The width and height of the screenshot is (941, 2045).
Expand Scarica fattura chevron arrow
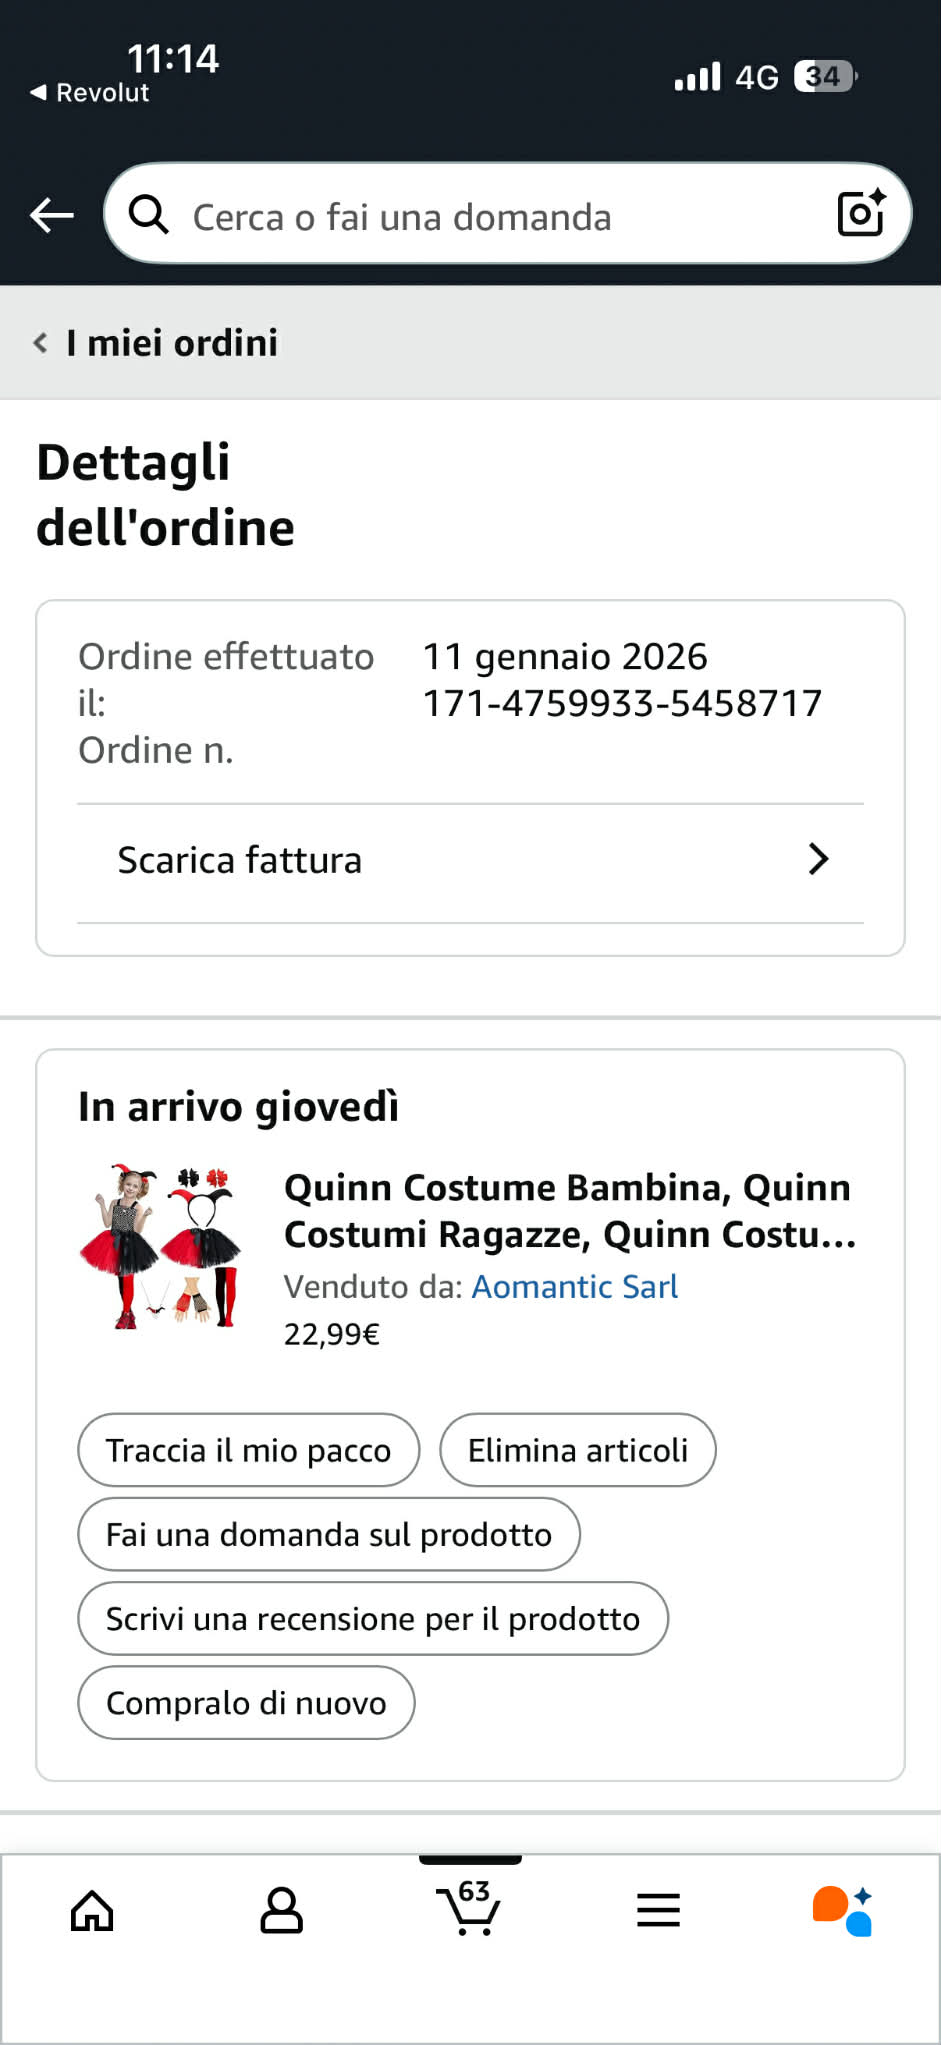818,859
